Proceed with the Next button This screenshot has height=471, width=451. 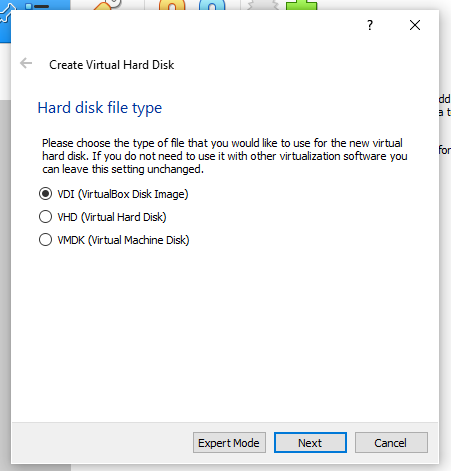point(310,443)
